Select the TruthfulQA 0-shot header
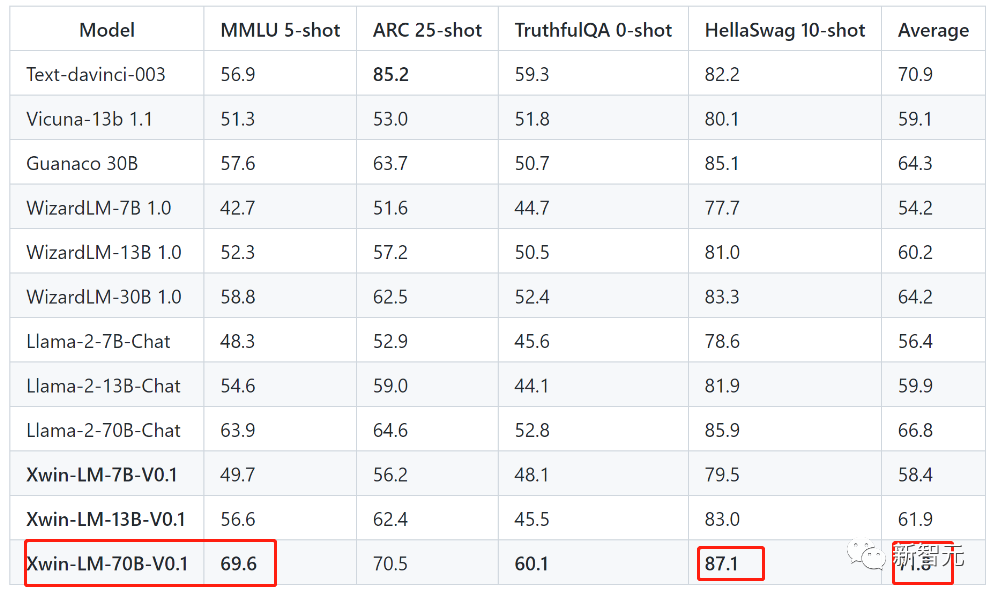 click(593, 30)
